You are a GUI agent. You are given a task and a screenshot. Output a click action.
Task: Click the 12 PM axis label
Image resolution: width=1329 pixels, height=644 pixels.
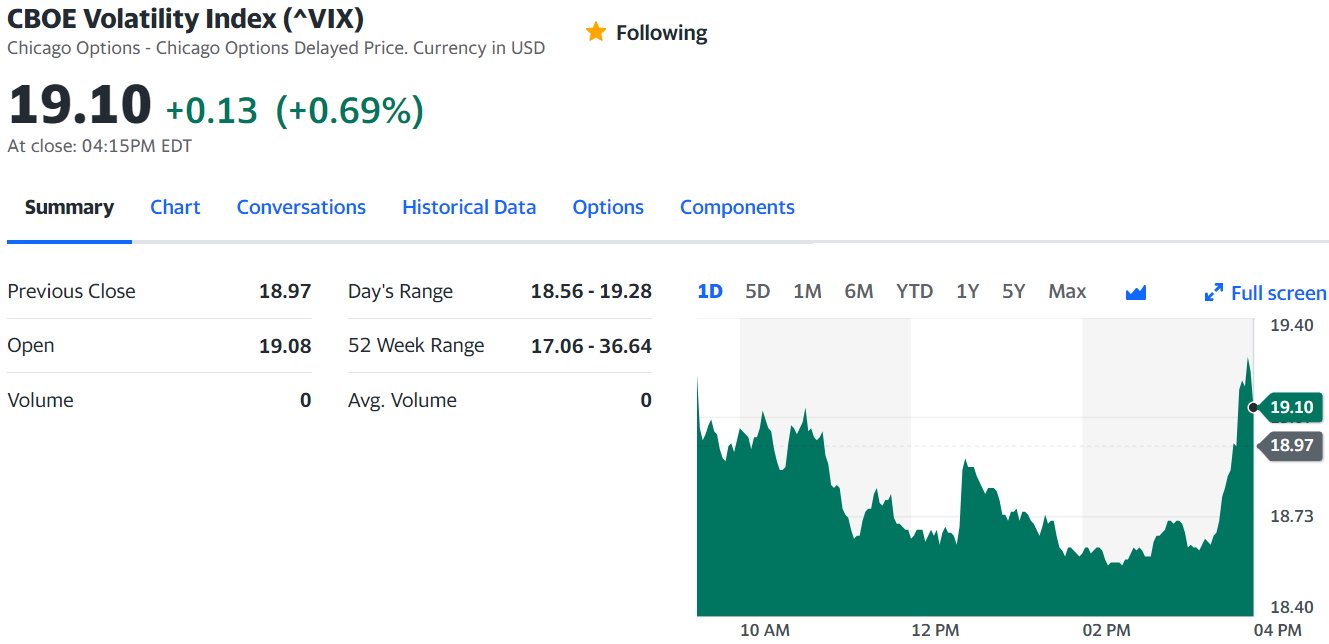[935, 630]
